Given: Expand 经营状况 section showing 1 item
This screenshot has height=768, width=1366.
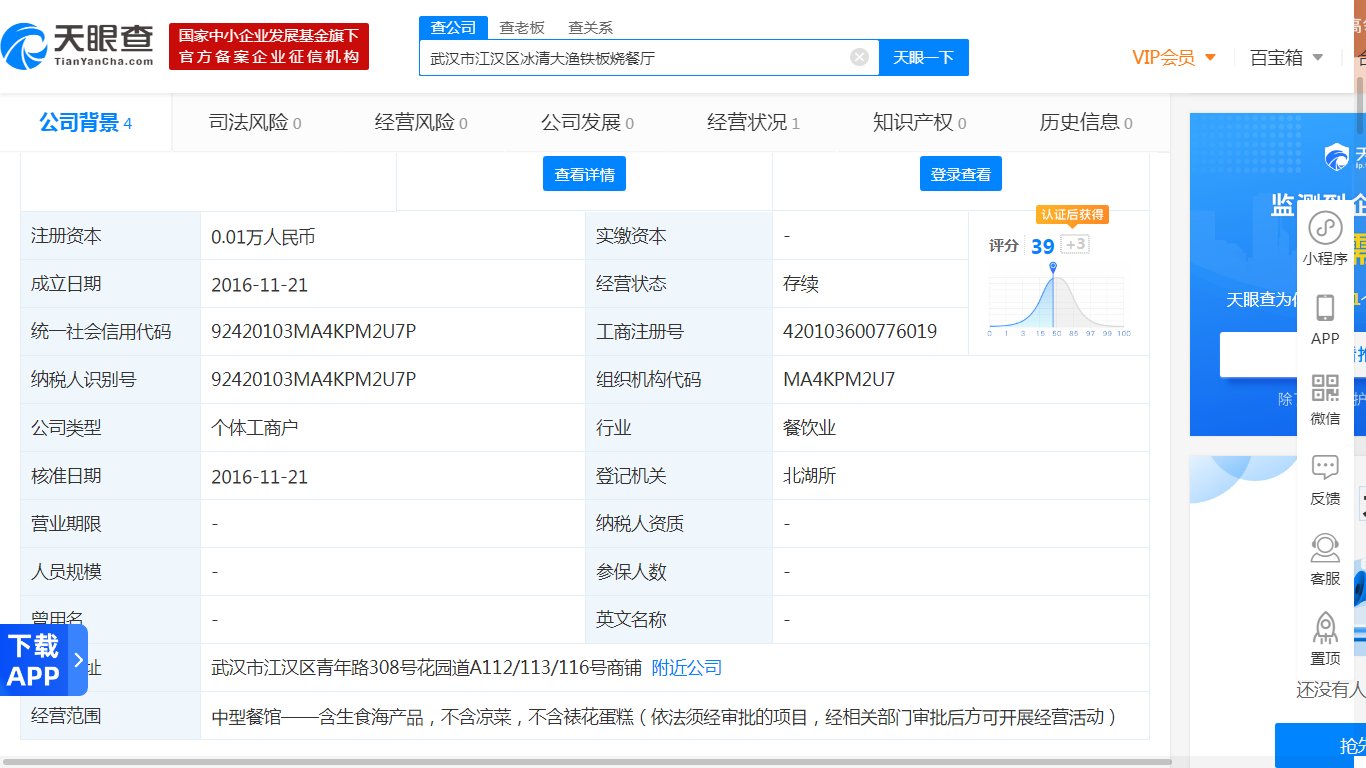Looking at the screenshot, I should pyautogui.click(x=752, y=122).
